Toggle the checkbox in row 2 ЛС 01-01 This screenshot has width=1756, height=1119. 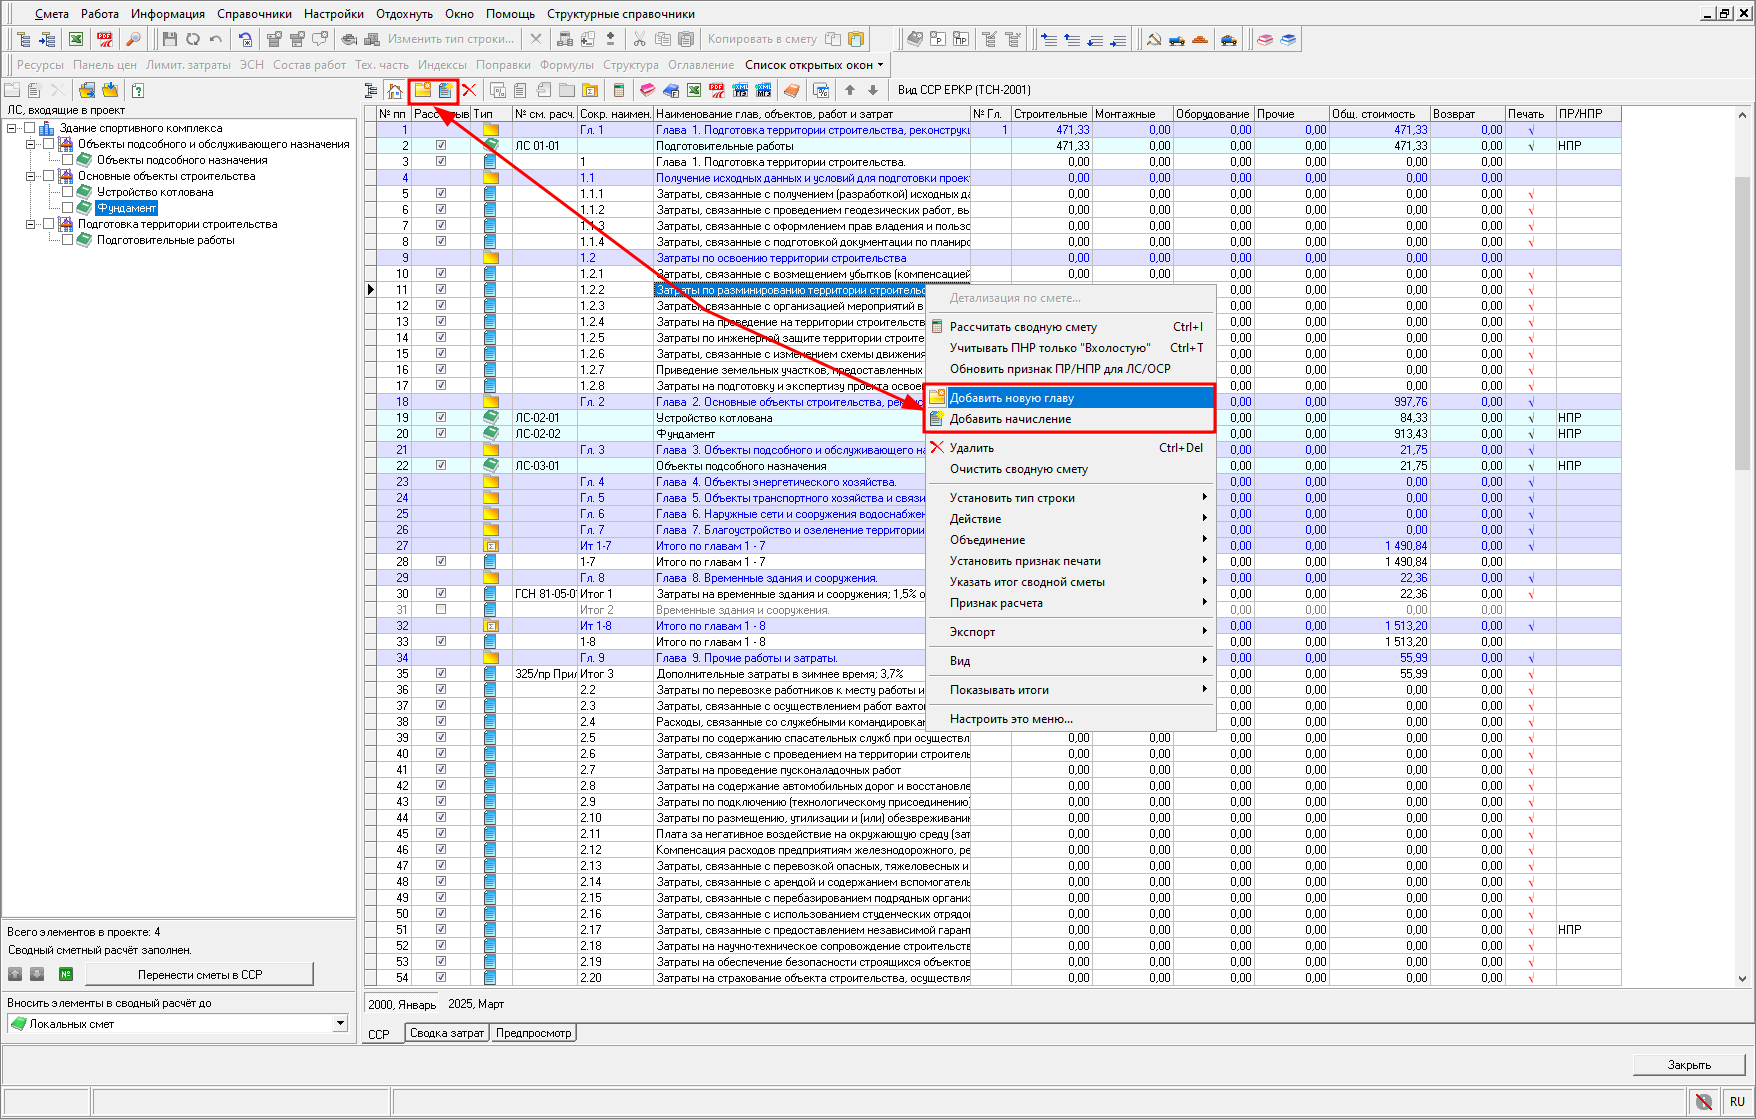coord(441,146)
